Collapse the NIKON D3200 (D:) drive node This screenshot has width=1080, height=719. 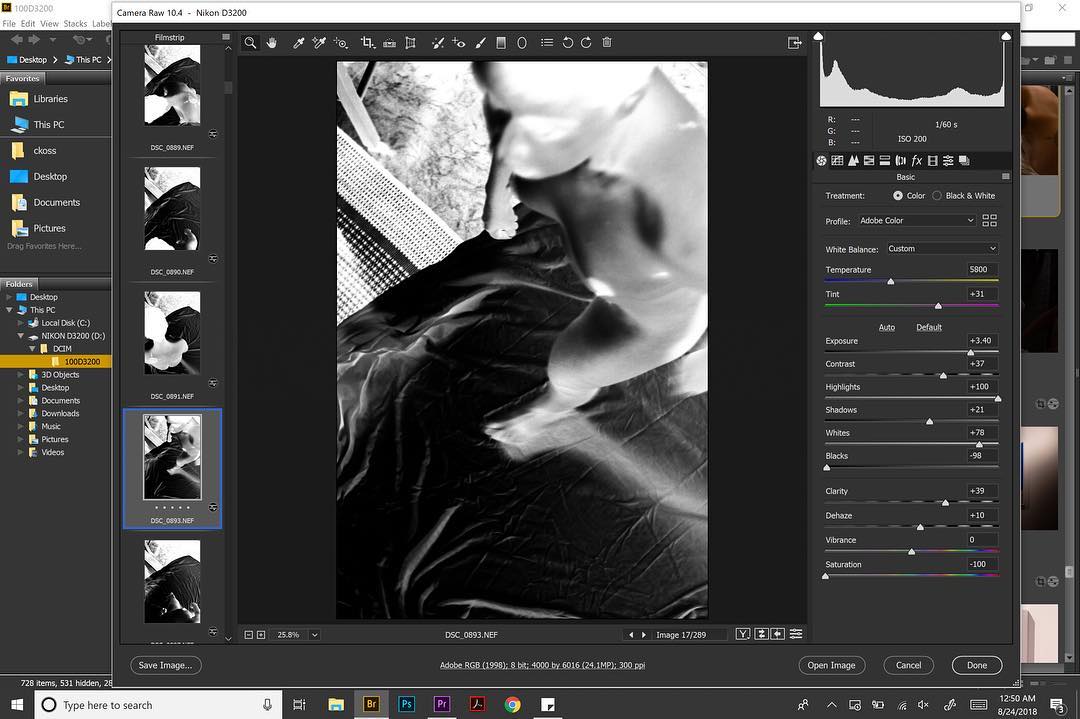tap(21, 336)
